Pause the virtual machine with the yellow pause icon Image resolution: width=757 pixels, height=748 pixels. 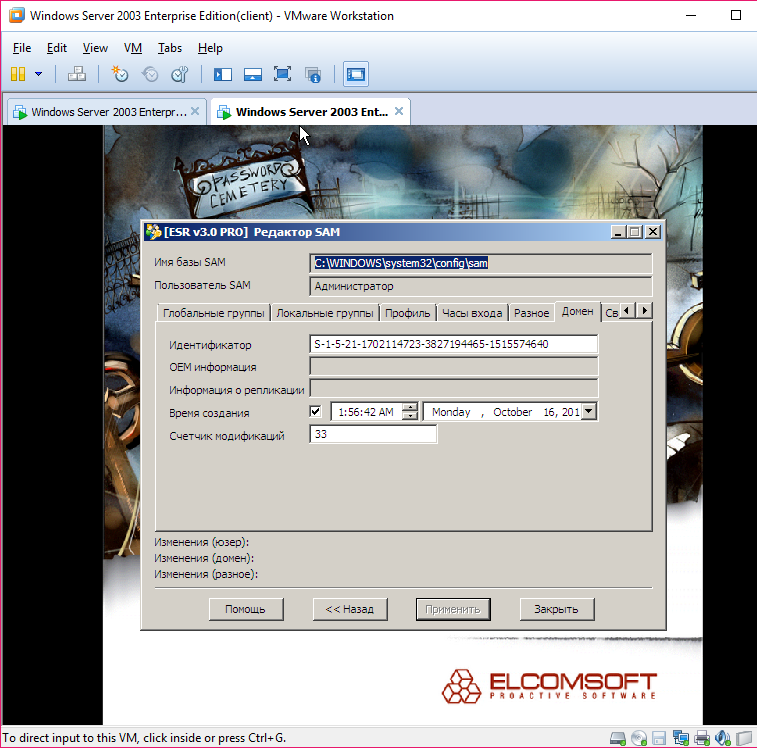coord(18,74)
